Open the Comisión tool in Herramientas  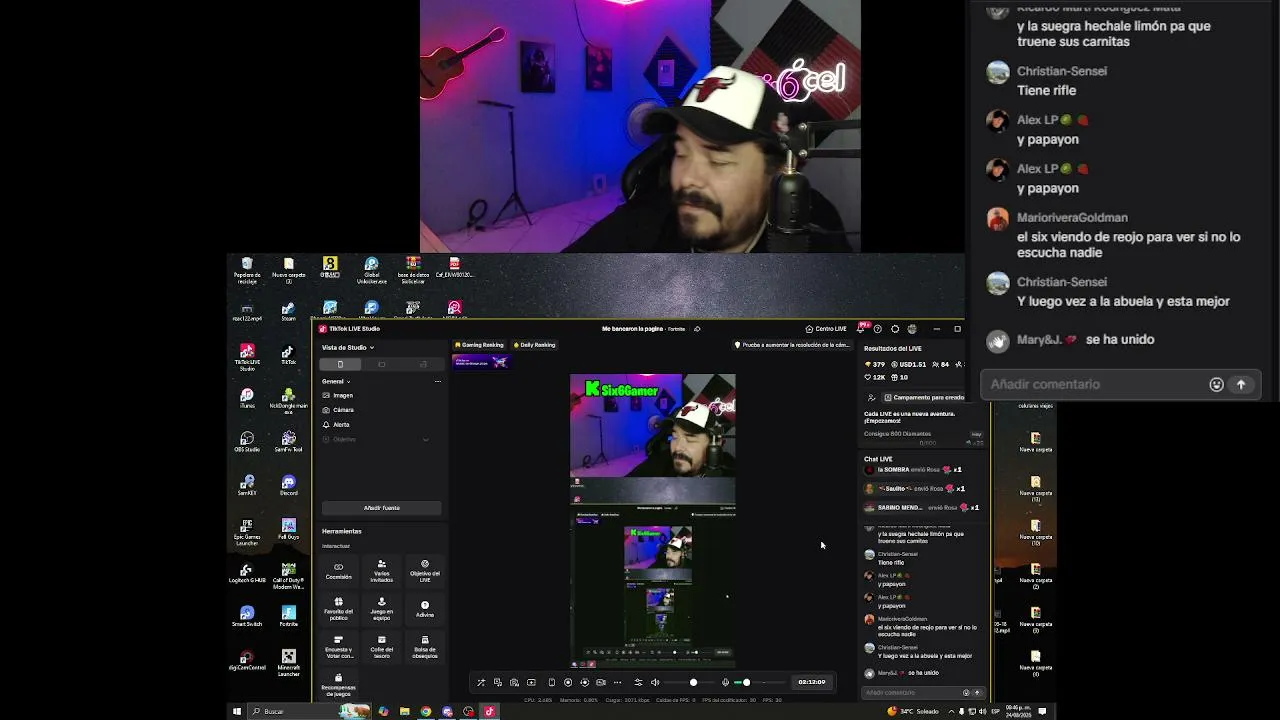click(338, 570)
